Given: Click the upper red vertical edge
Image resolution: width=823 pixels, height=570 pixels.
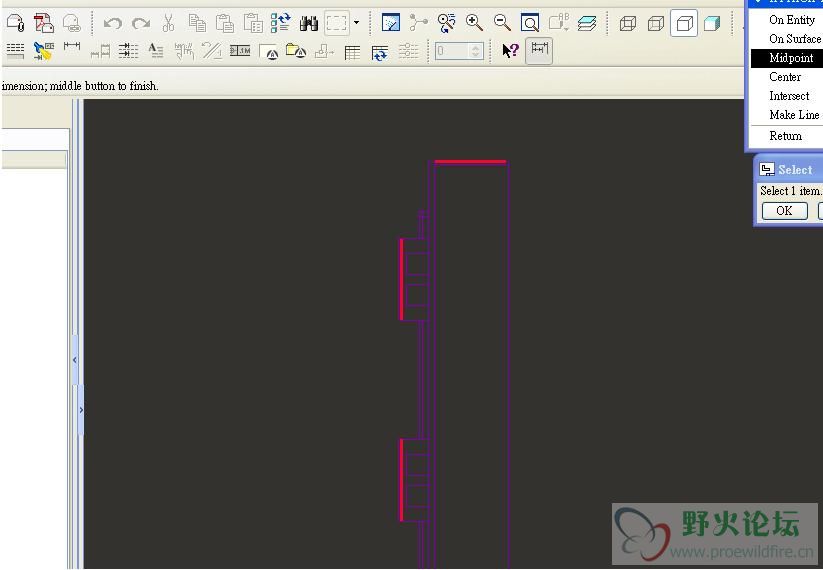Looking at the screenshot, I should click(402, 279).
